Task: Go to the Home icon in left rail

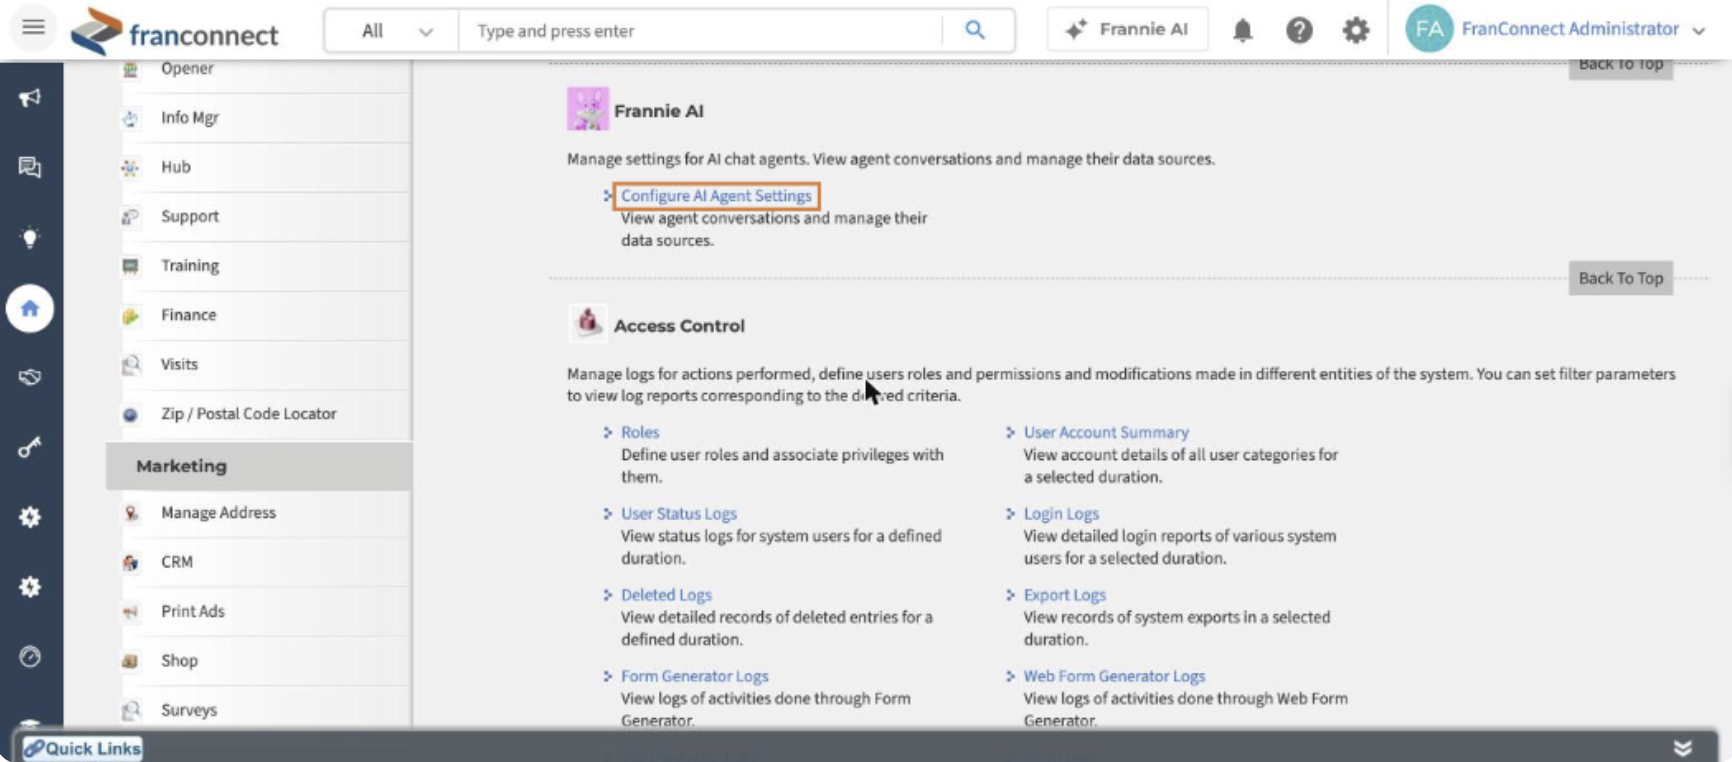Action: pyautogui.click(x=30, y=308)
